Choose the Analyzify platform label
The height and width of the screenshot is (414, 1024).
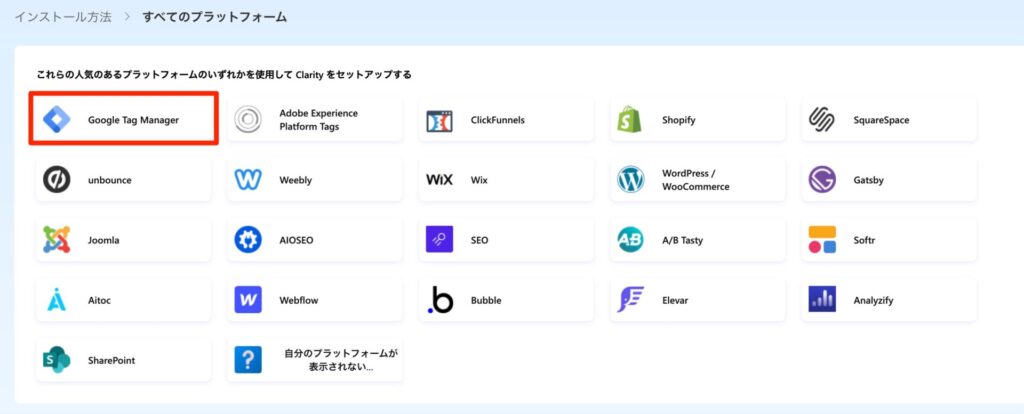click(873, 300)
